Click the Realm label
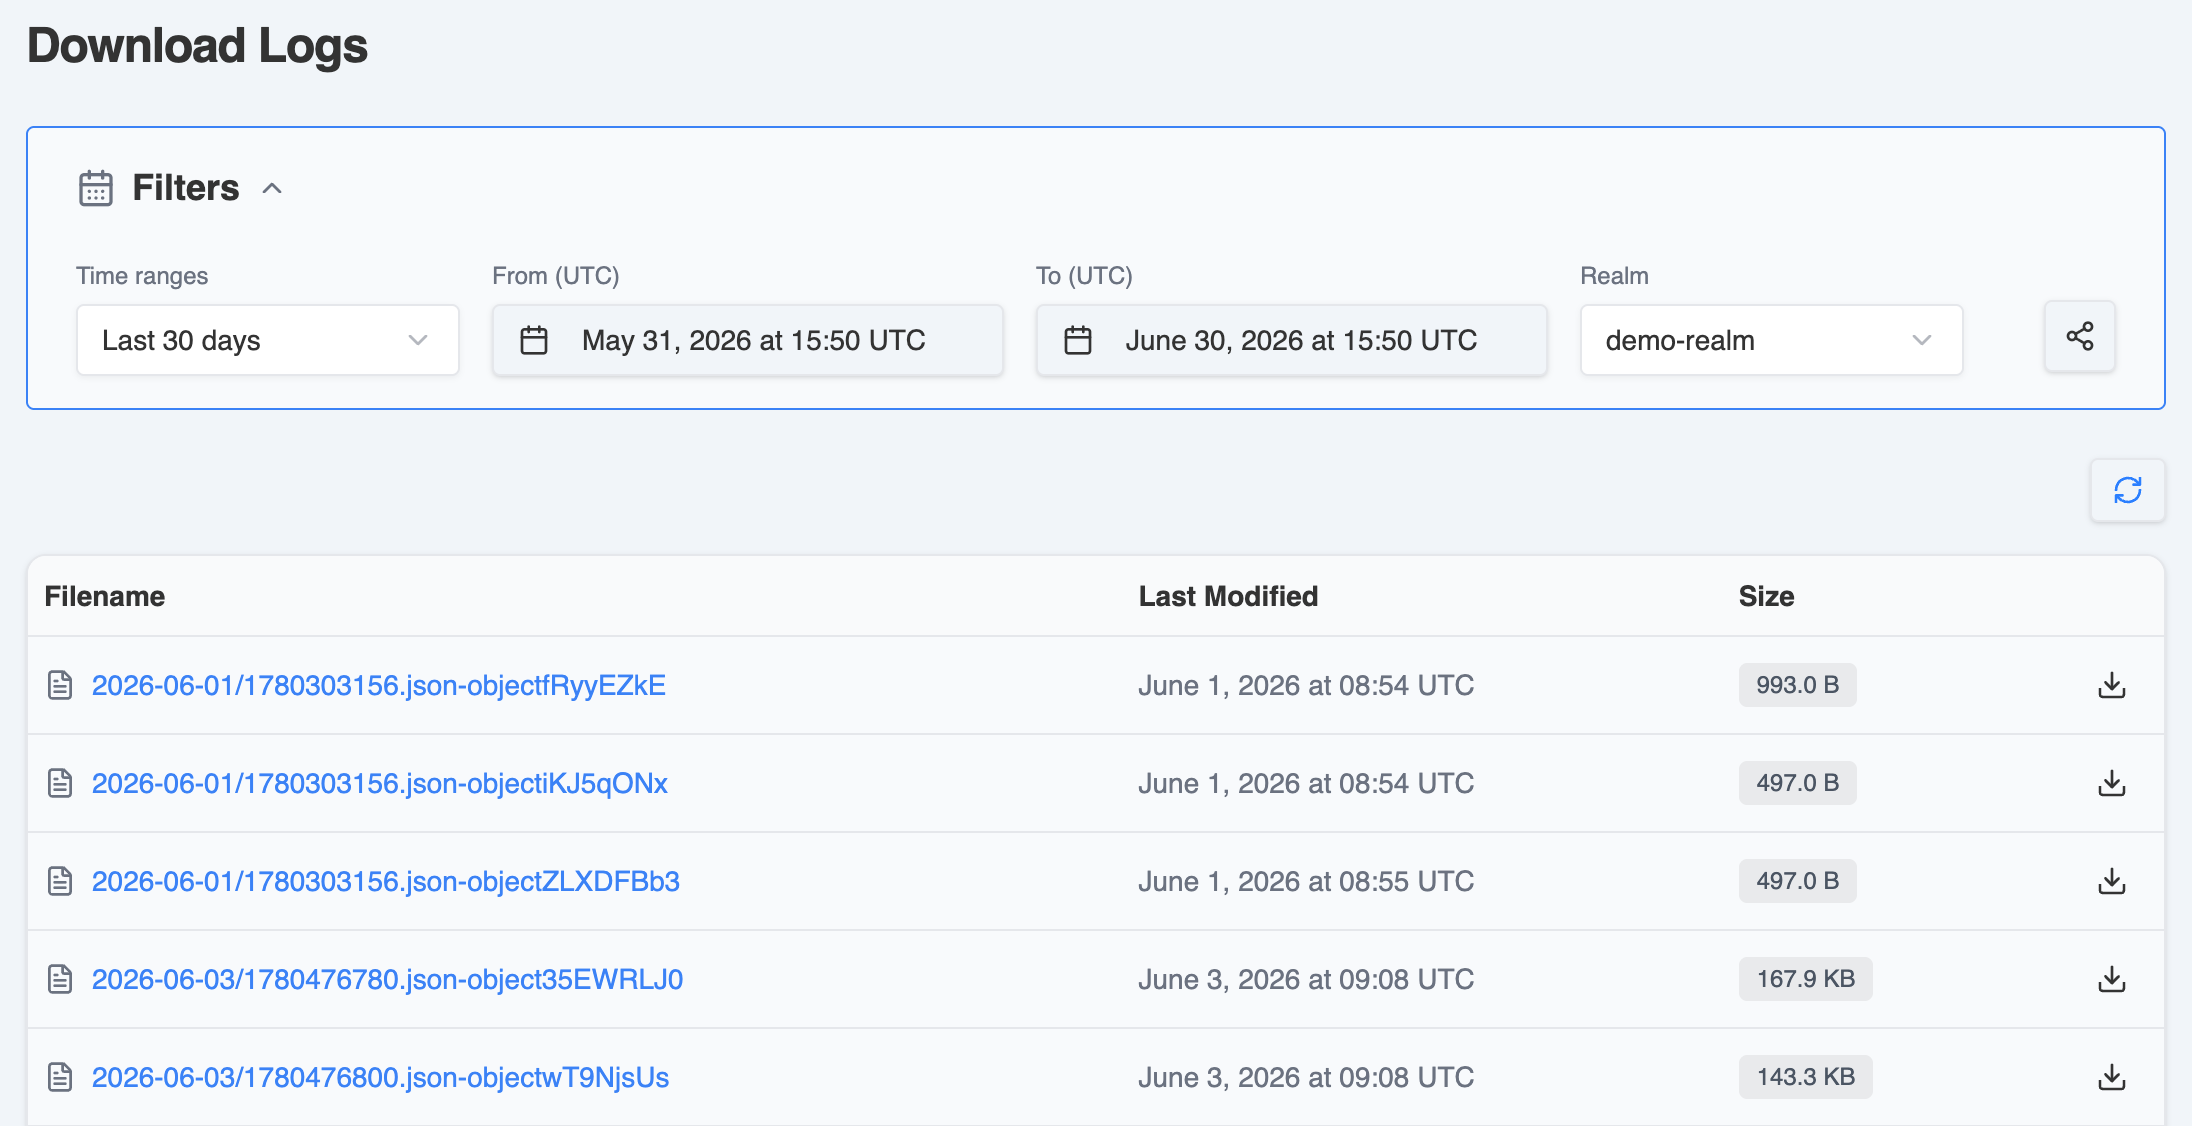 pyautogui.click(x=1614, y=276)
